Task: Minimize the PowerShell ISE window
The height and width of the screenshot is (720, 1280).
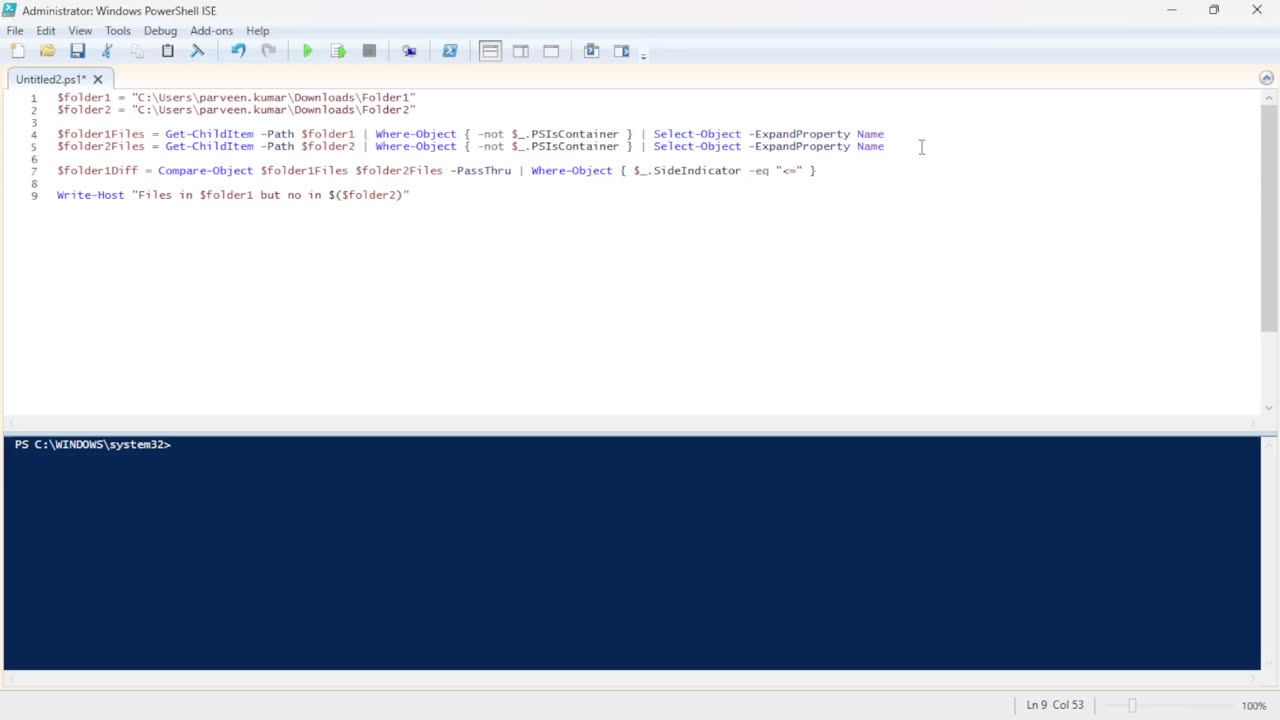Action: click(1172, 10)
